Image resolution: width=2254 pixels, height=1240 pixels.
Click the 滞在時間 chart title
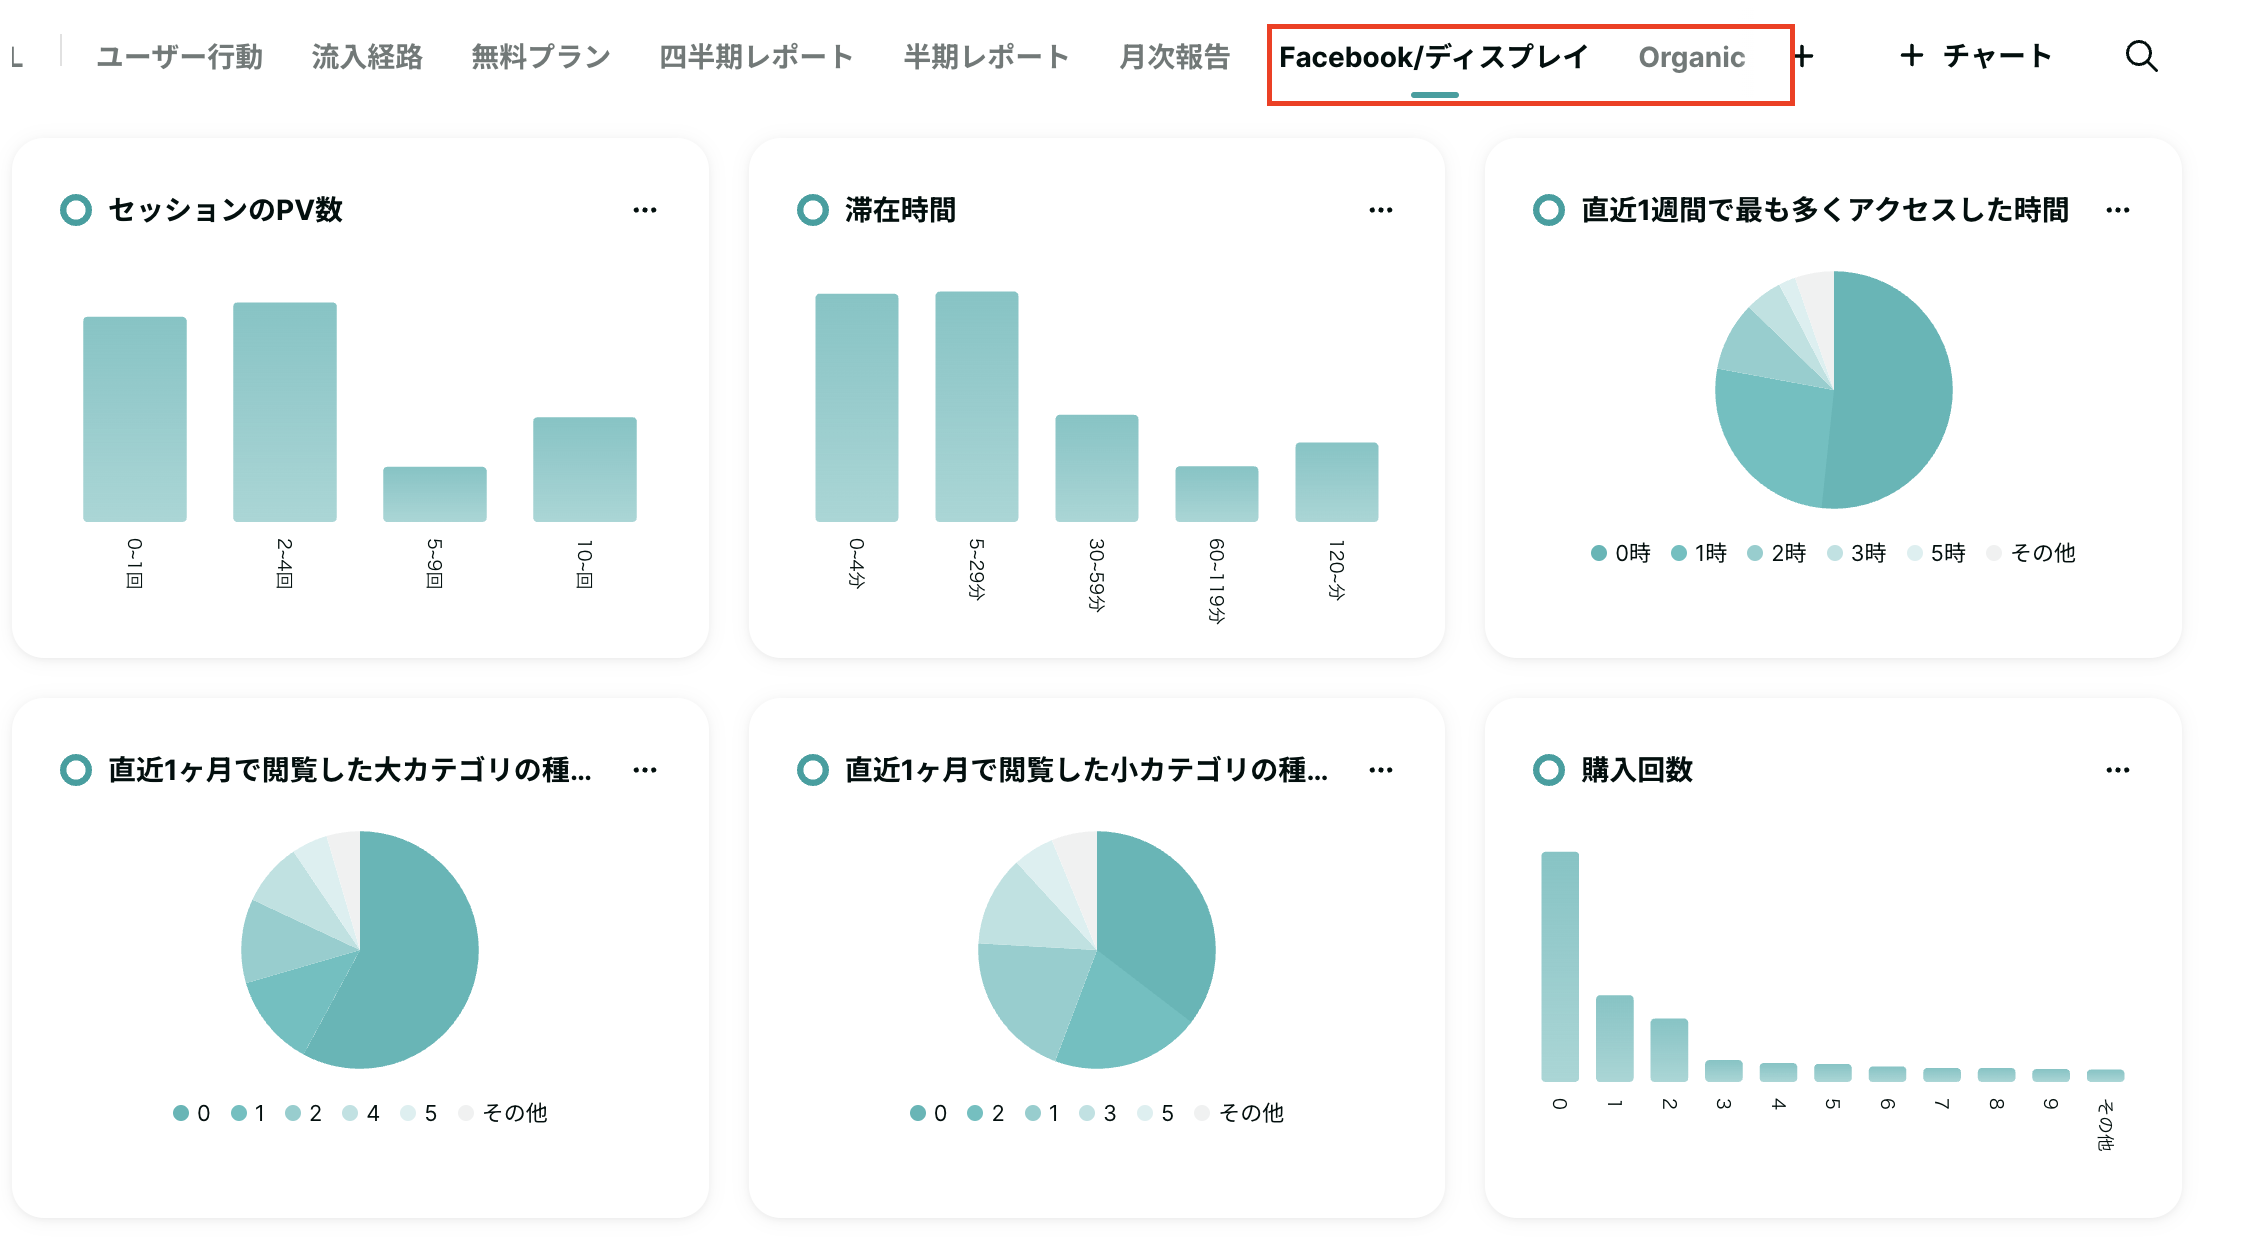[x=901, y=210]
